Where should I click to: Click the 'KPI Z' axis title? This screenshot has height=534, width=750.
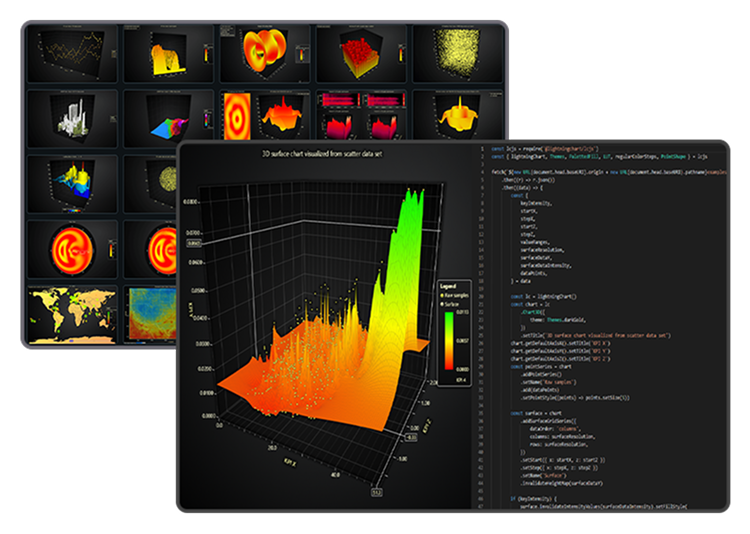[427, 425]
